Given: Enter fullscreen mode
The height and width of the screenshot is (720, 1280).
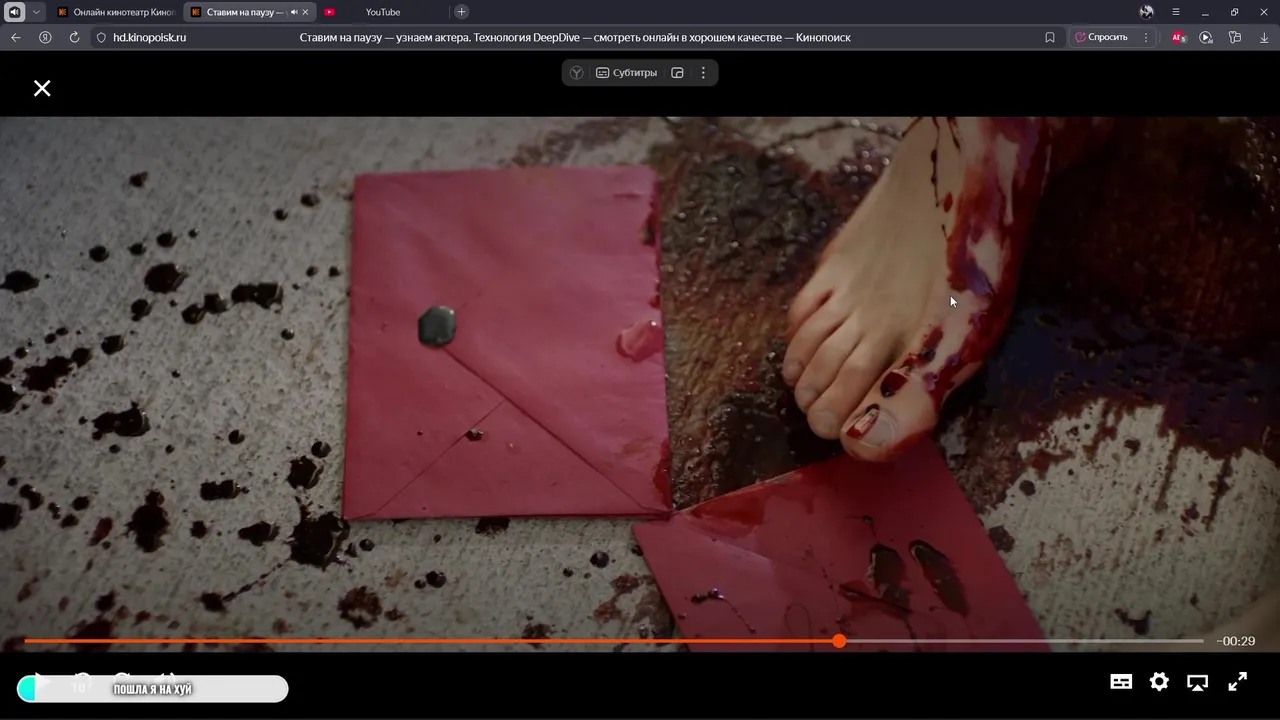Looking at the screenshot, I should [1237, 682].
